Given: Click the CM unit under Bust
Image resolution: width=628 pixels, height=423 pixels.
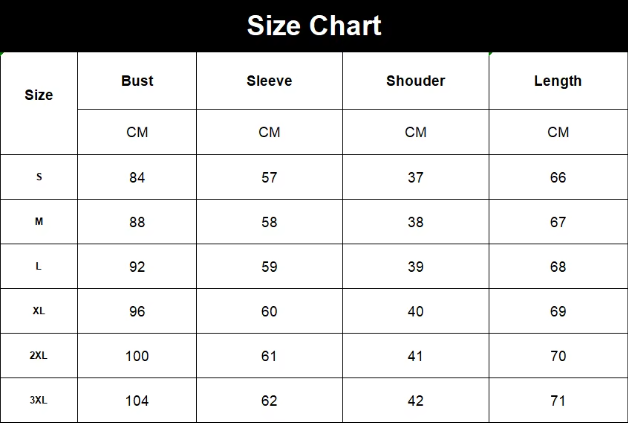Looking at the screenshot, I should [137, 132].
